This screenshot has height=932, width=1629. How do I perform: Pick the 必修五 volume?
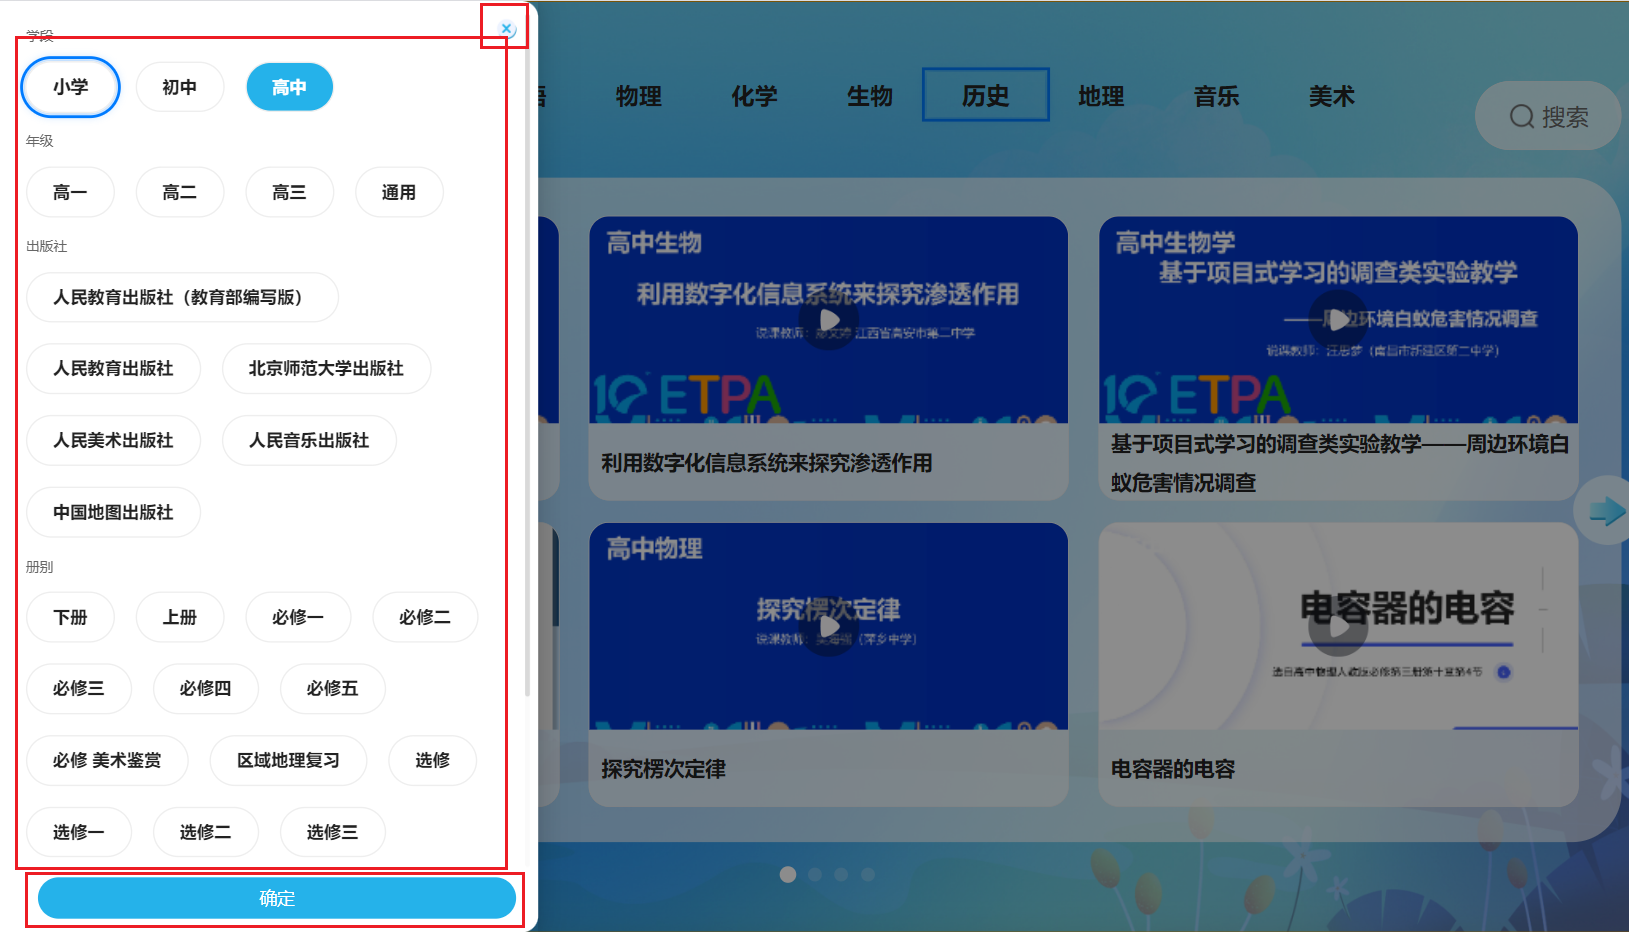click(333, 688)
